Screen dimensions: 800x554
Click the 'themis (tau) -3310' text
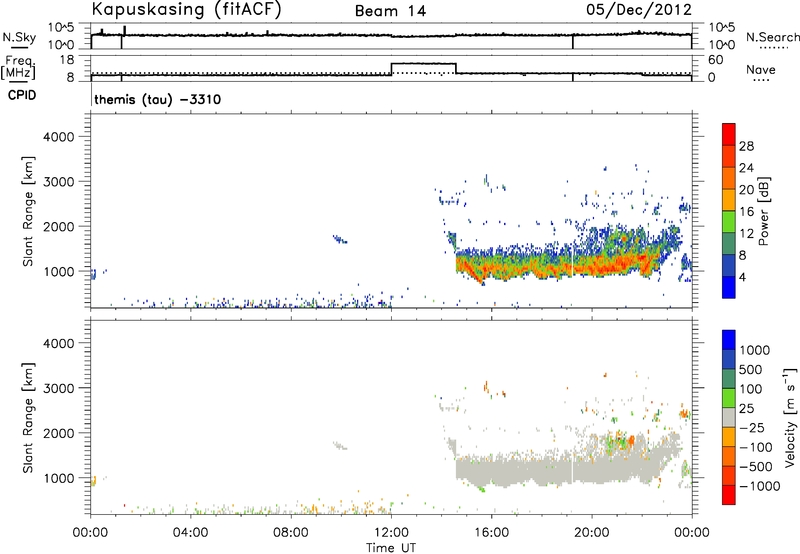point(158,99)
